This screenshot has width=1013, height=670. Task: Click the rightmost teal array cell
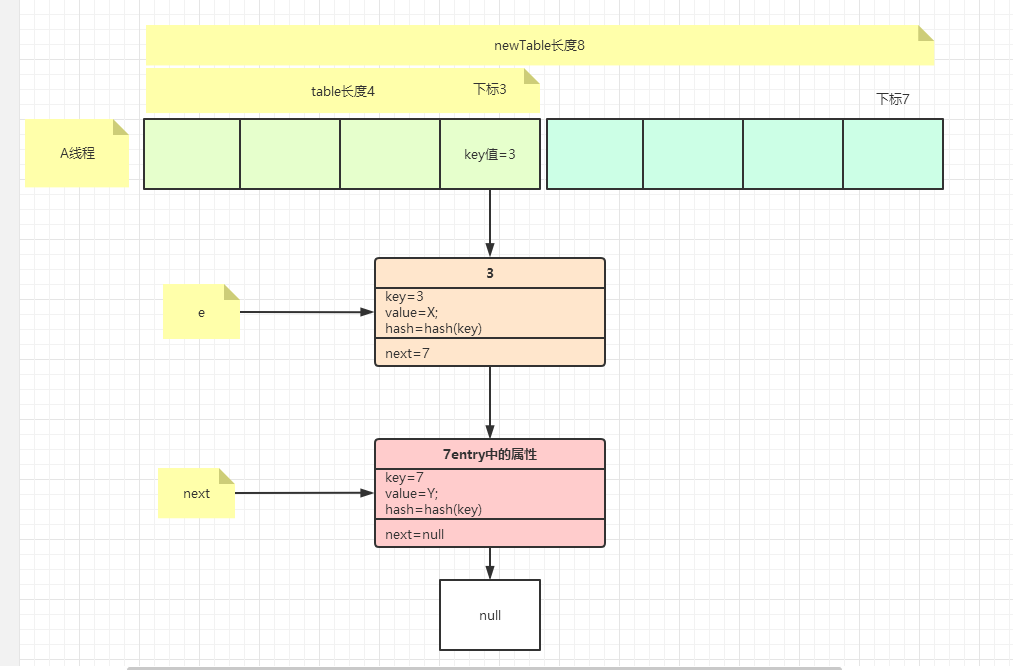[892, 154]
